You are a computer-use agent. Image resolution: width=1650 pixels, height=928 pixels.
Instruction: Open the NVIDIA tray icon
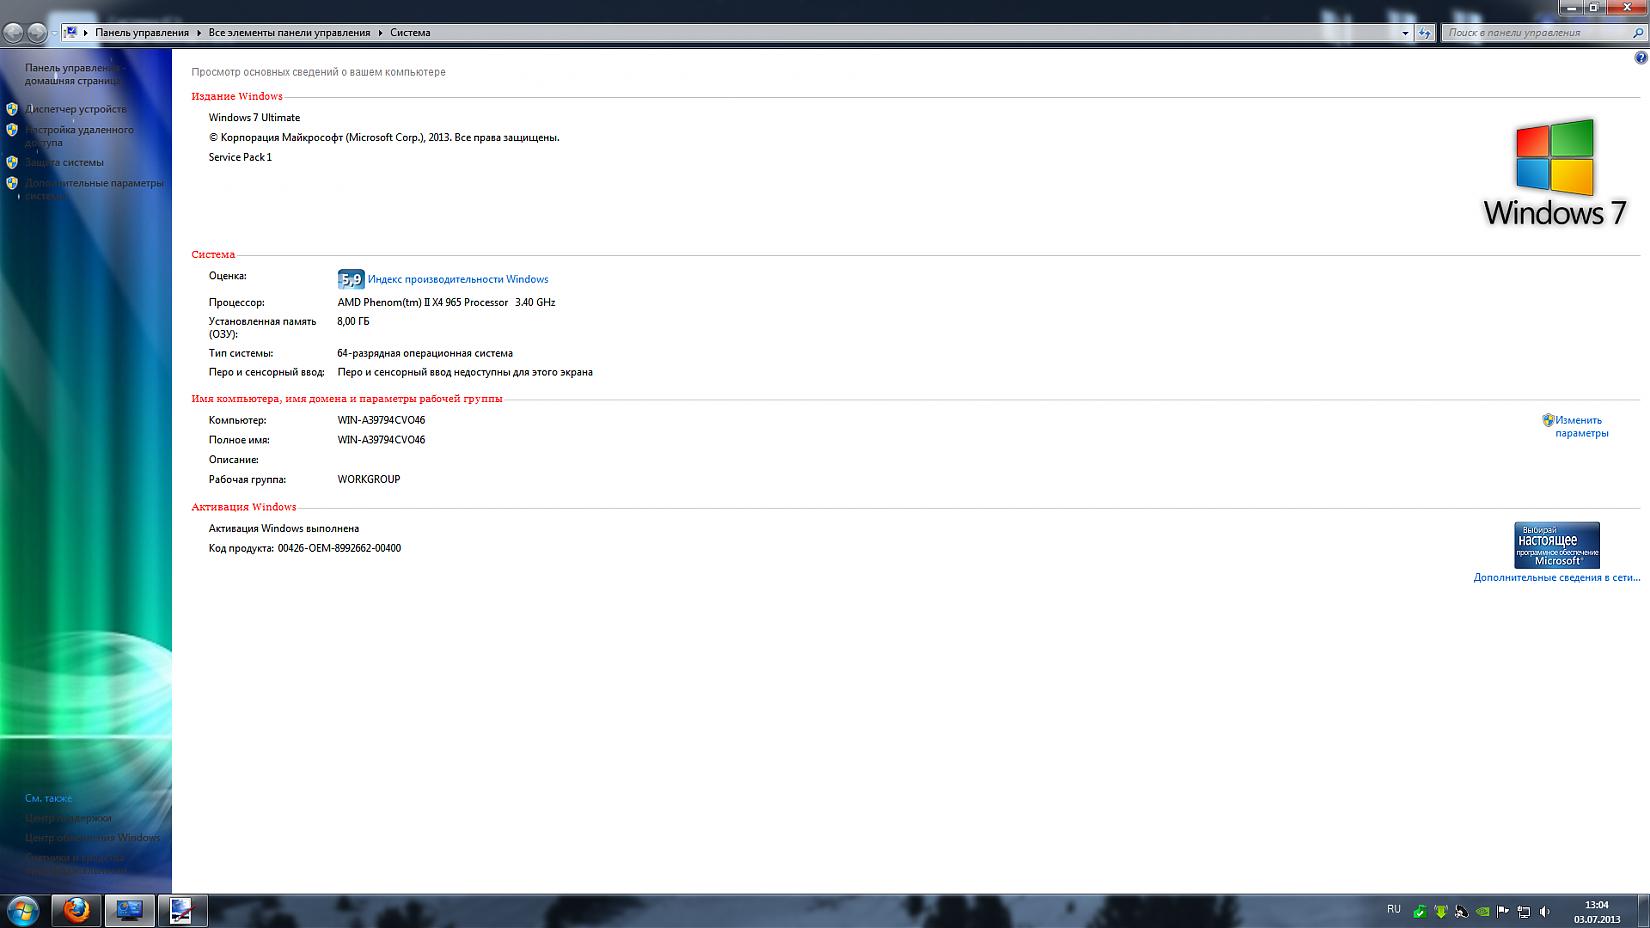1483,911
